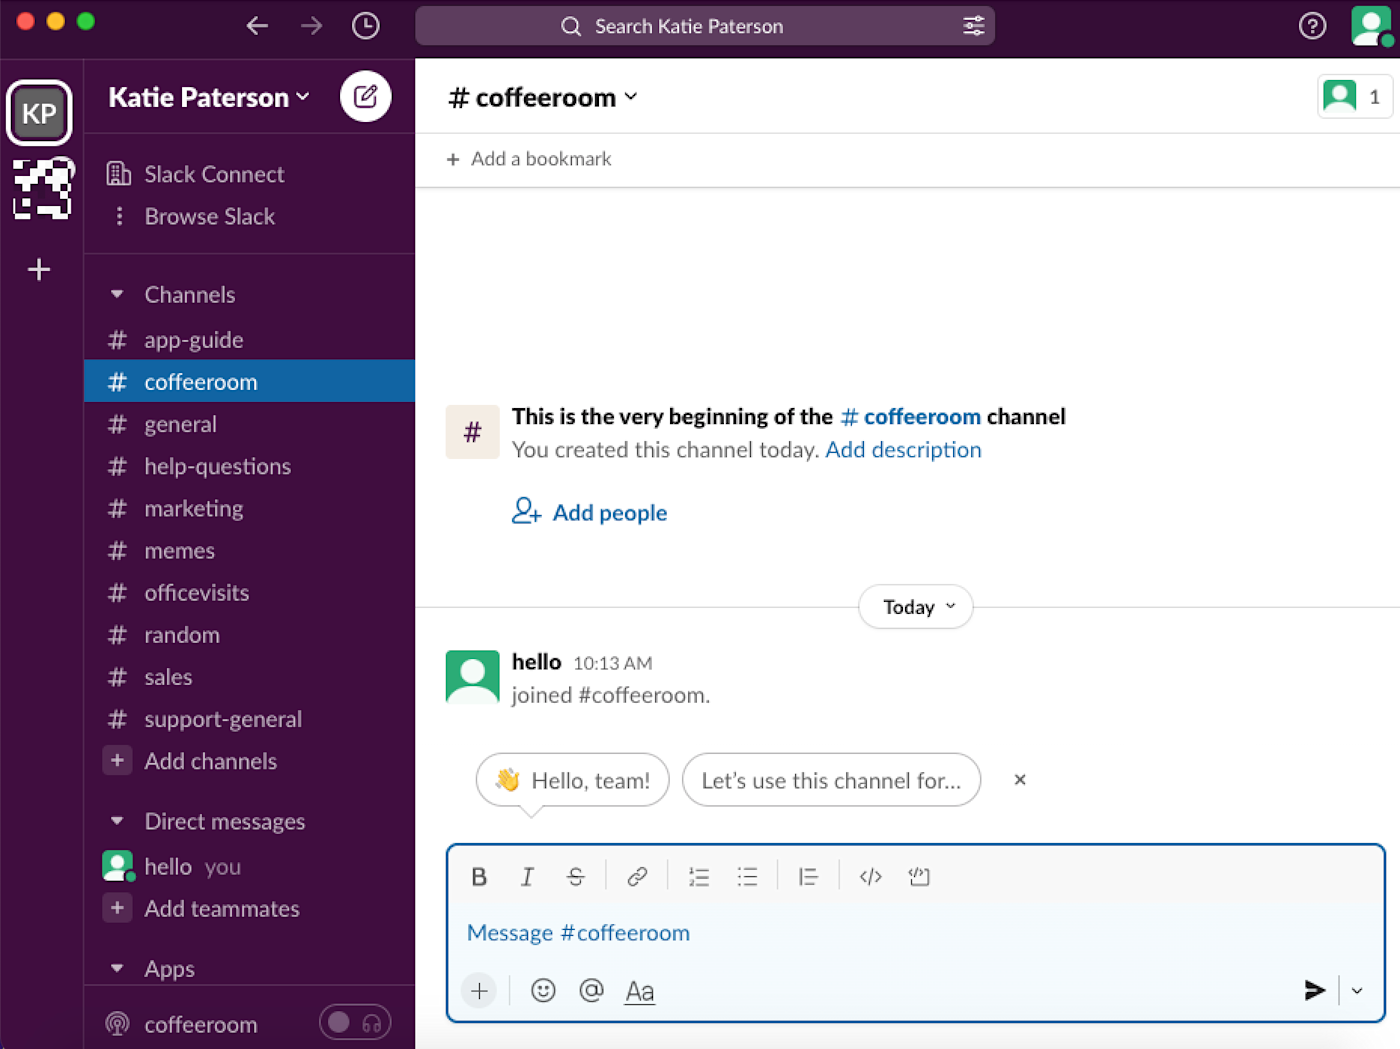Screen dimensions: 1400x1049
Task: Click the Add description link
Action: [x=903, y=450]
